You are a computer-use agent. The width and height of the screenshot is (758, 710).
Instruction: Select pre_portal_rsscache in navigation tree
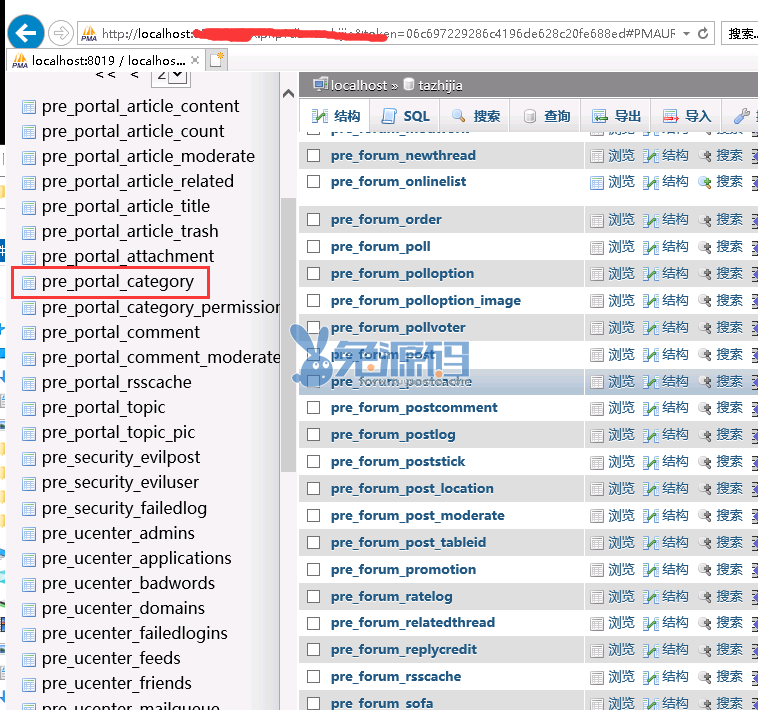[x=117, y=383]
